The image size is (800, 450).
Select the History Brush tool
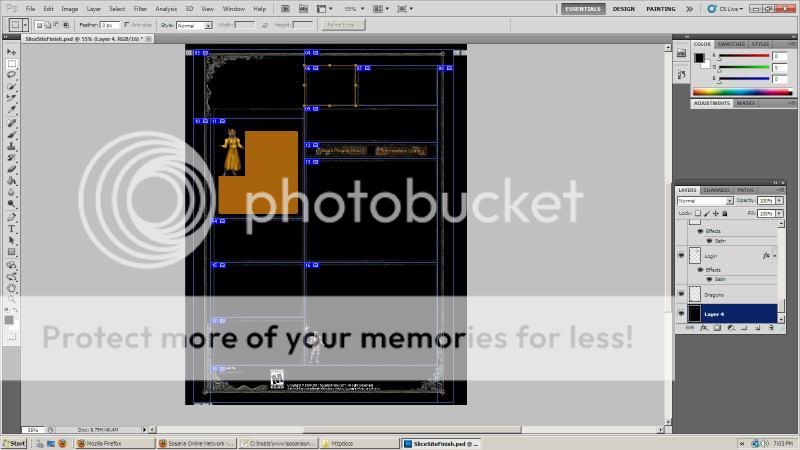click(11, 158)
